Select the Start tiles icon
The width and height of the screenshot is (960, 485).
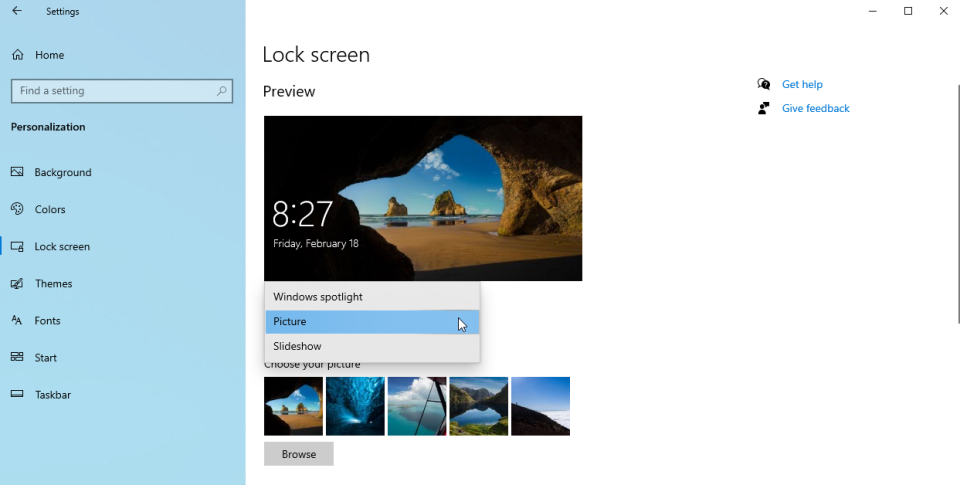coord(17,357)
